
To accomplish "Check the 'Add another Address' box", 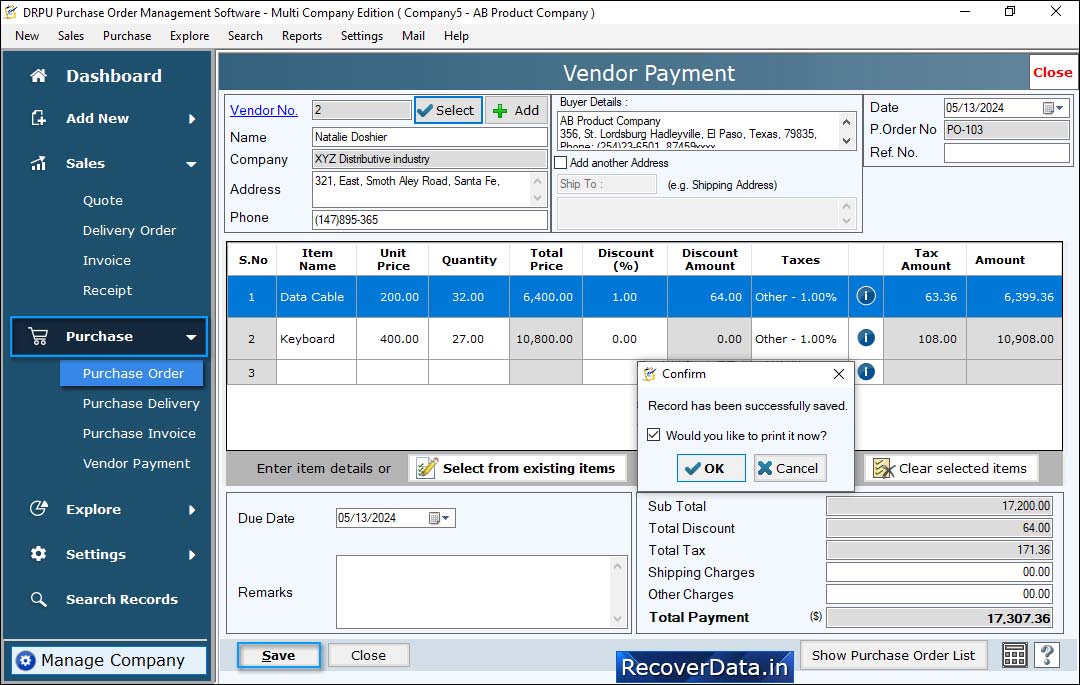I will pyautogui.click(x=561, y=163).
